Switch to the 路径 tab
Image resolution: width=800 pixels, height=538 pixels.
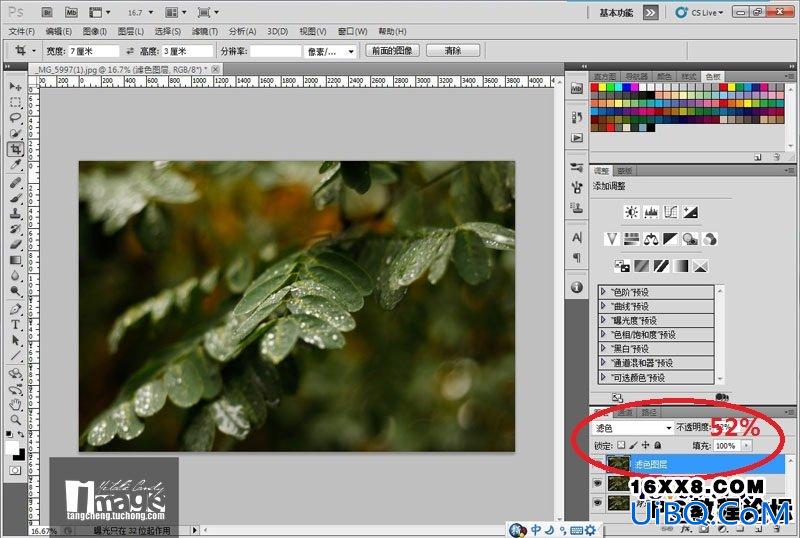[649, 412]
